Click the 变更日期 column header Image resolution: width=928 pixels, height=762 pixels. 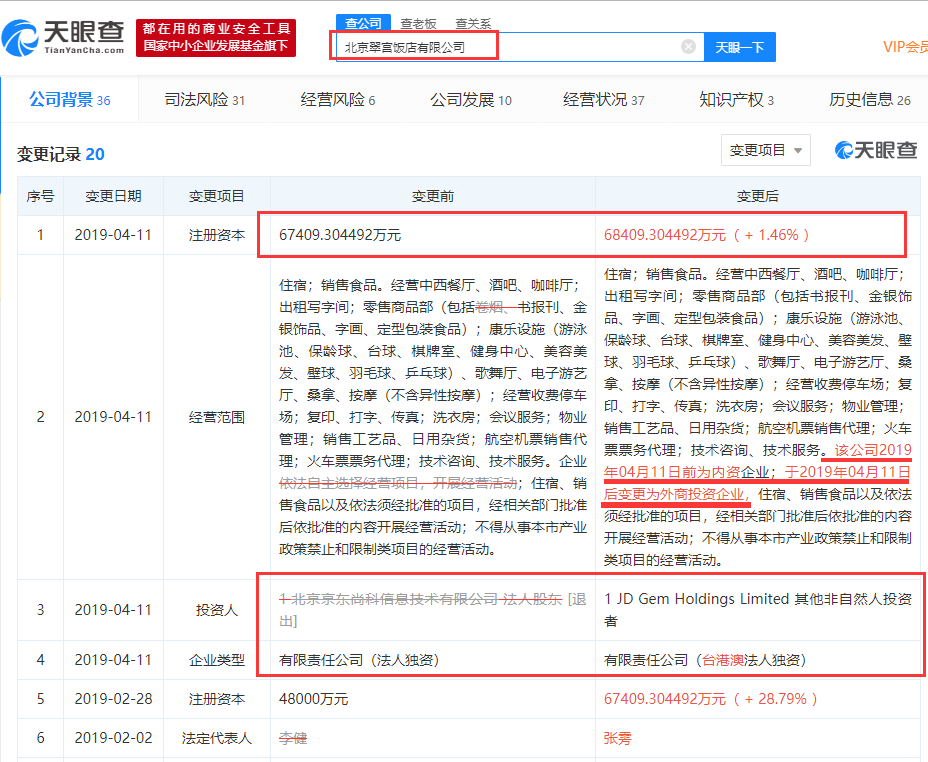(x=113, y=196)
